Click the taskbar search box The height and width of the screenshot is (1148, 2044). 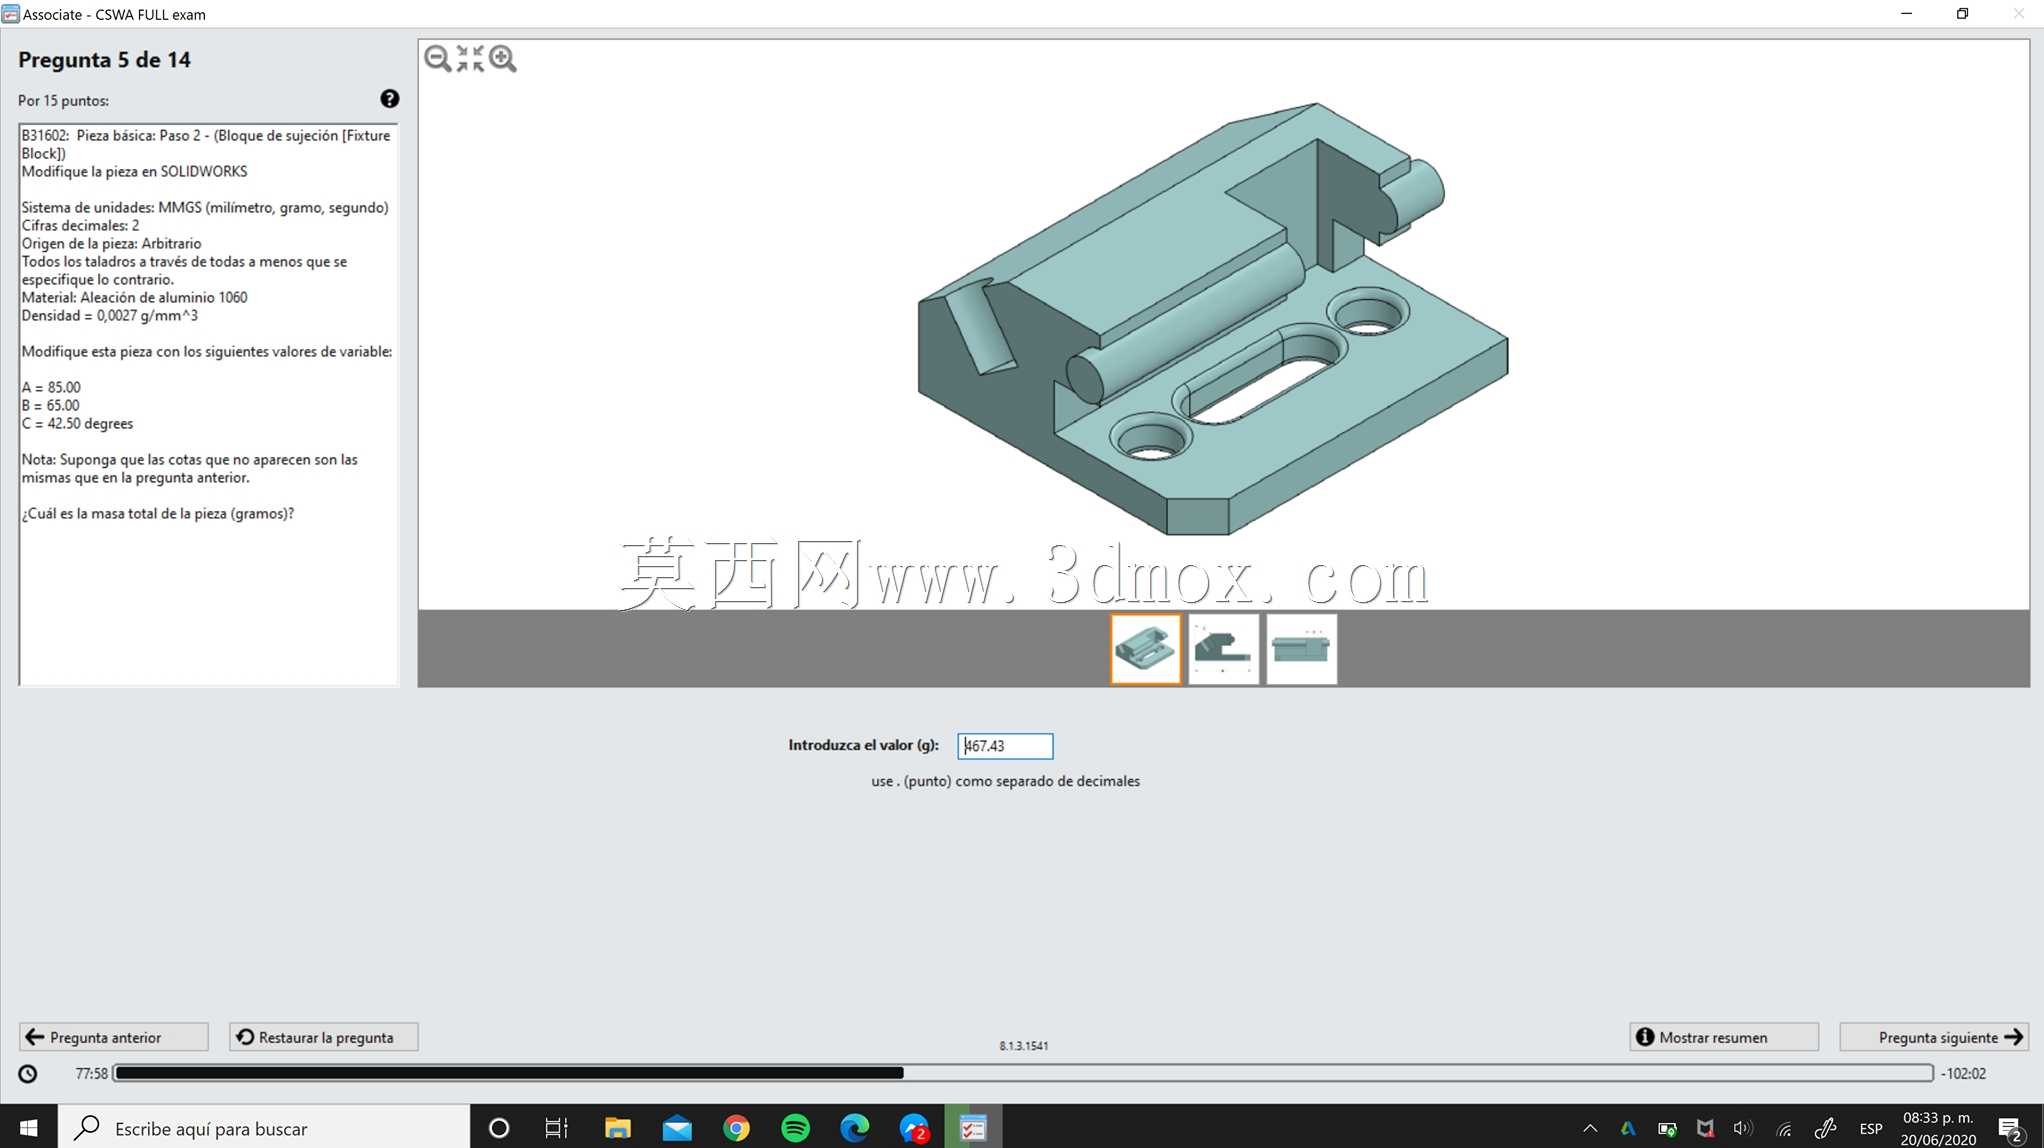click(x=264, y=1128)
